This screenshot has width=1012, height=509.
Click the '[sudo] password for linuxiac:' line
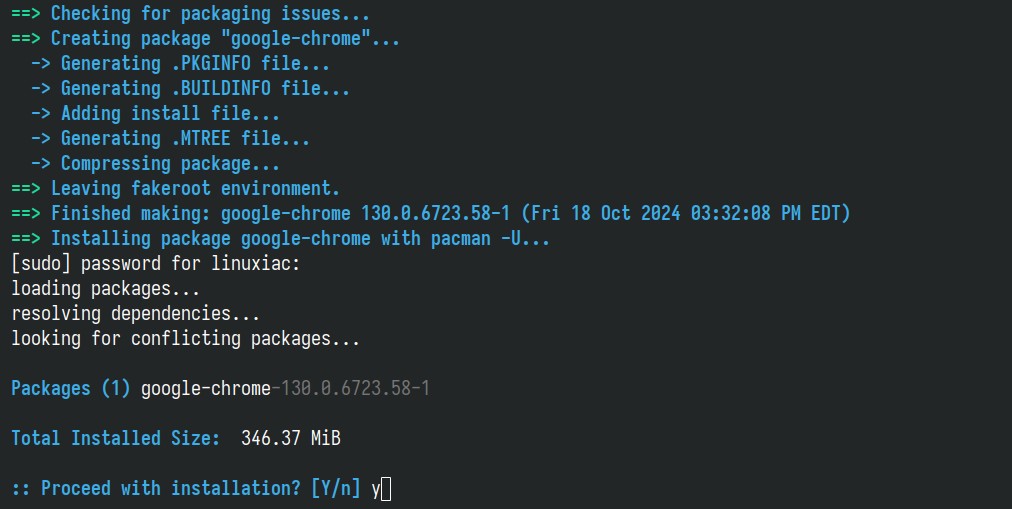pos(156,263)
